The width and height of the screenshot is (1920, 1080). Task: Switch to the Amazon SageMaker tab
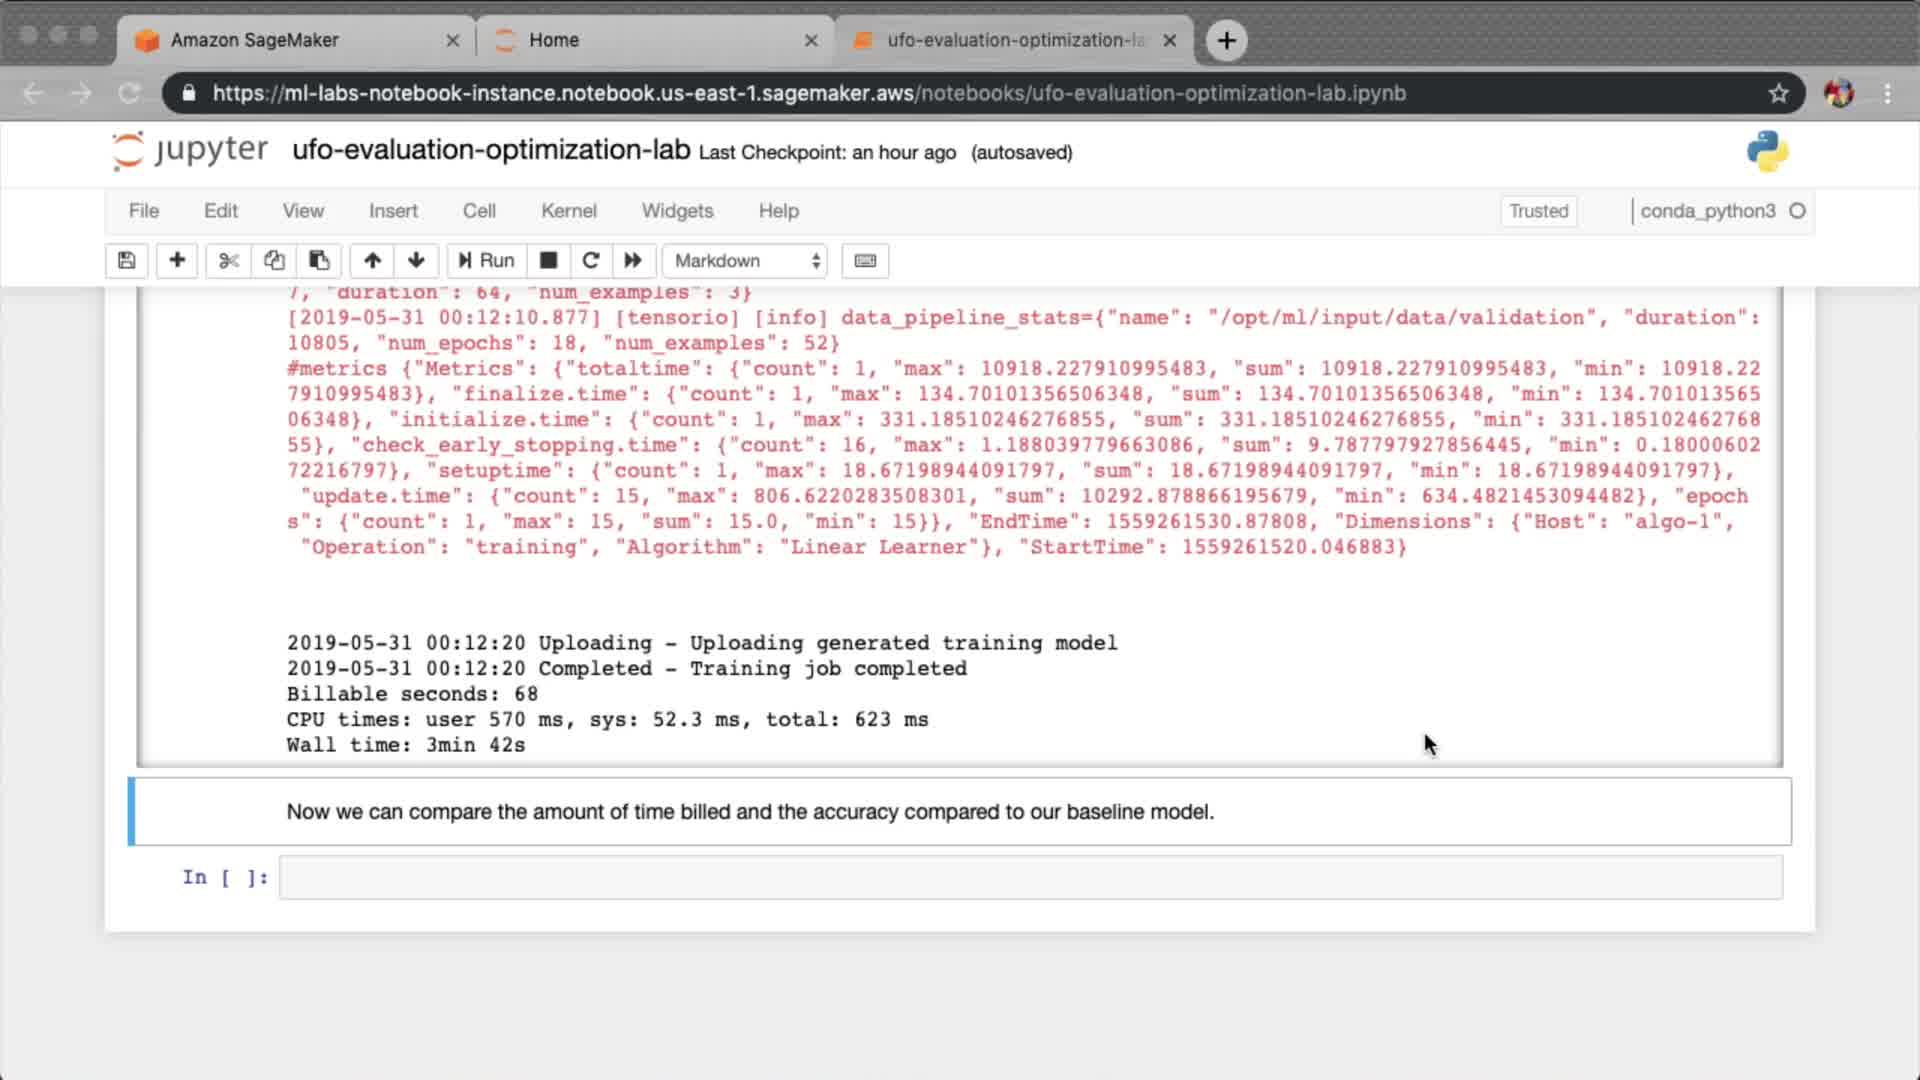point(255,40)
